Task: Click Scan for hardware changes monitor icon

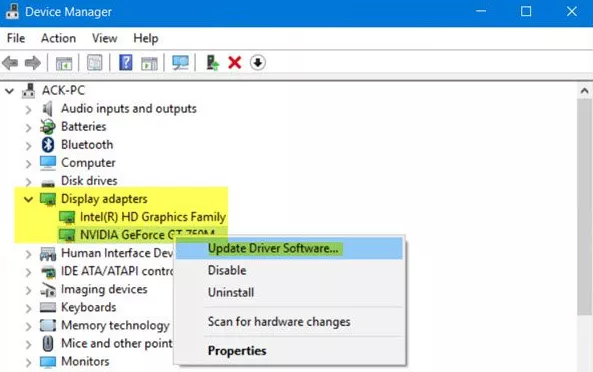Action: pyautogui.click(x=180, y=63)
